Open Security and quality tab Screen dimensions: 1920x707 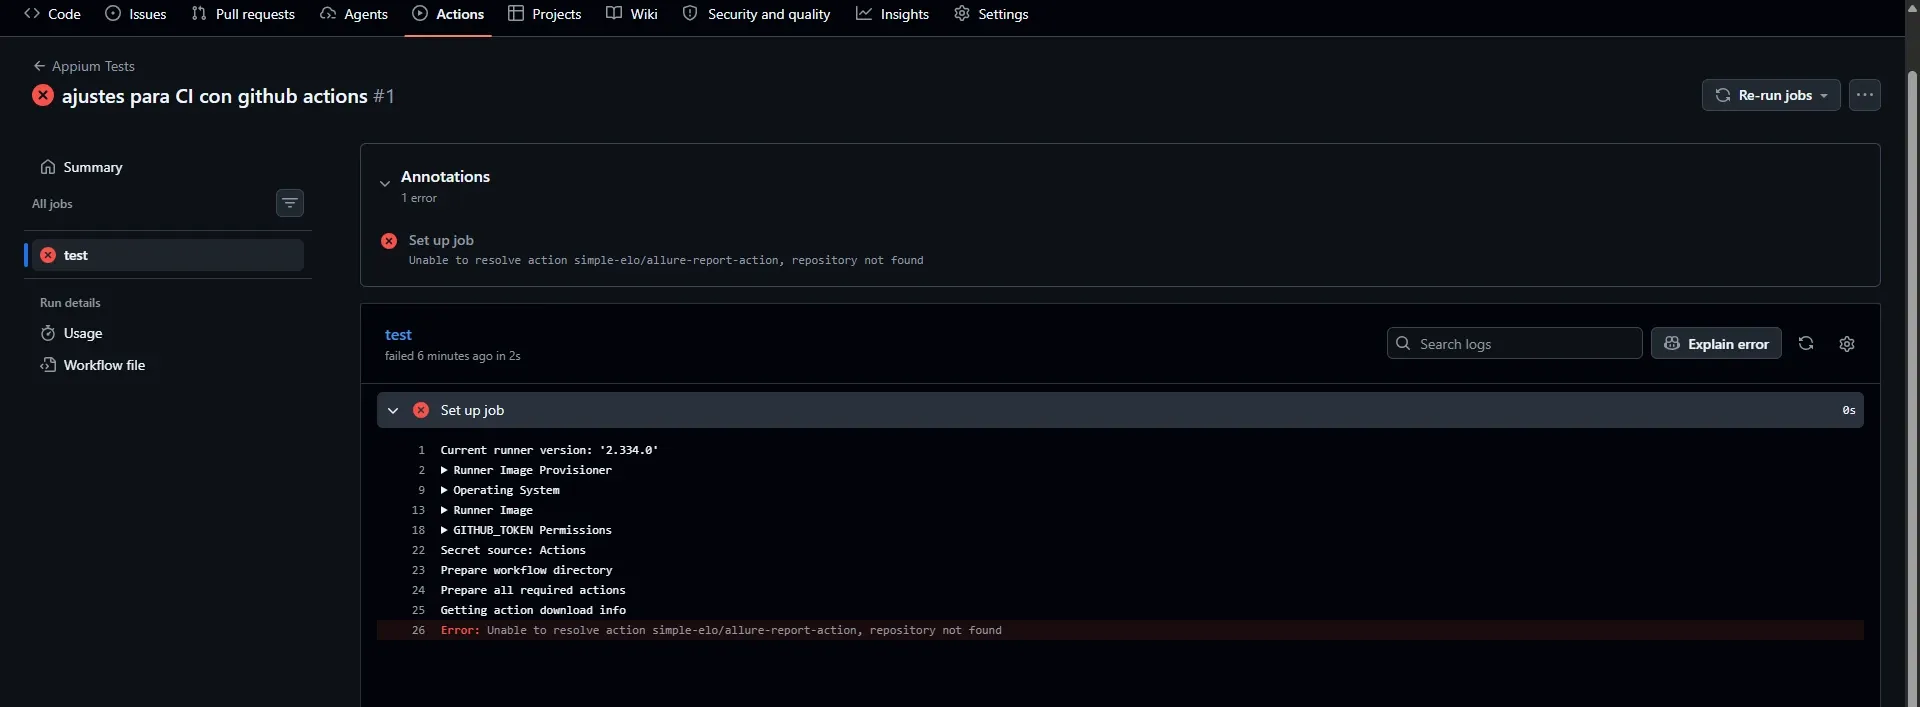(756, 14)
